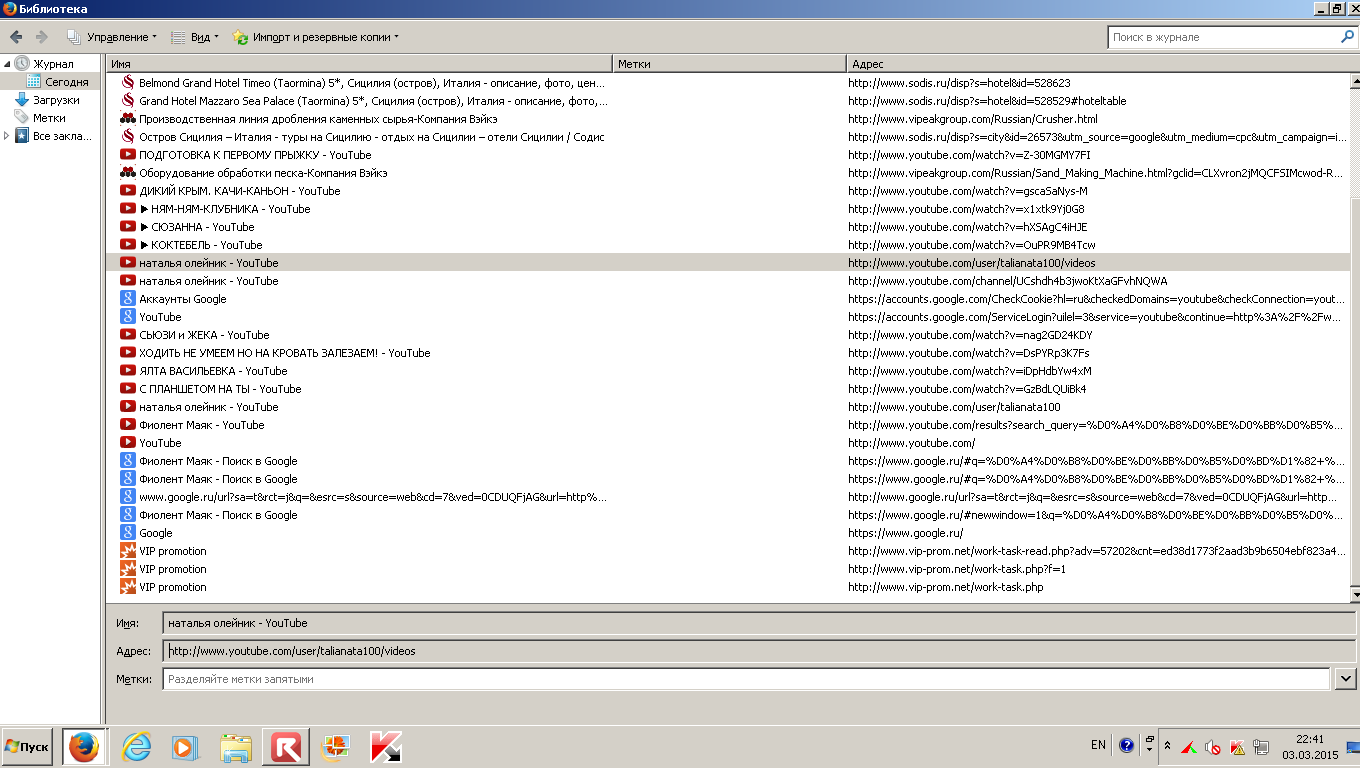Open the media player taskbar icon

click(185, 747)
